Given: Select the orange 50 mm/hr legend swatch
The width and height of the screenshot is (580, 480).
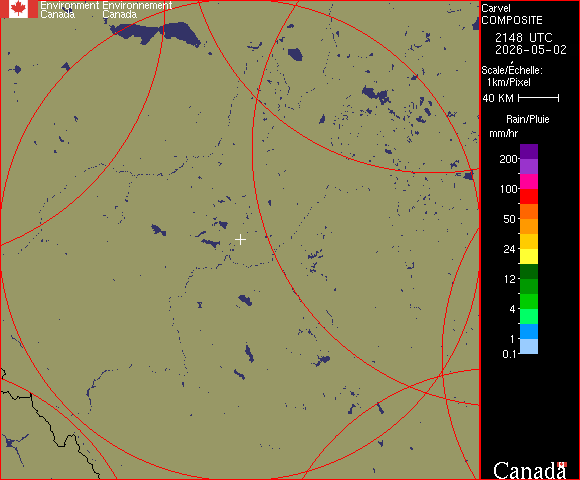Looking at the screenshot, I should (529, 226).
